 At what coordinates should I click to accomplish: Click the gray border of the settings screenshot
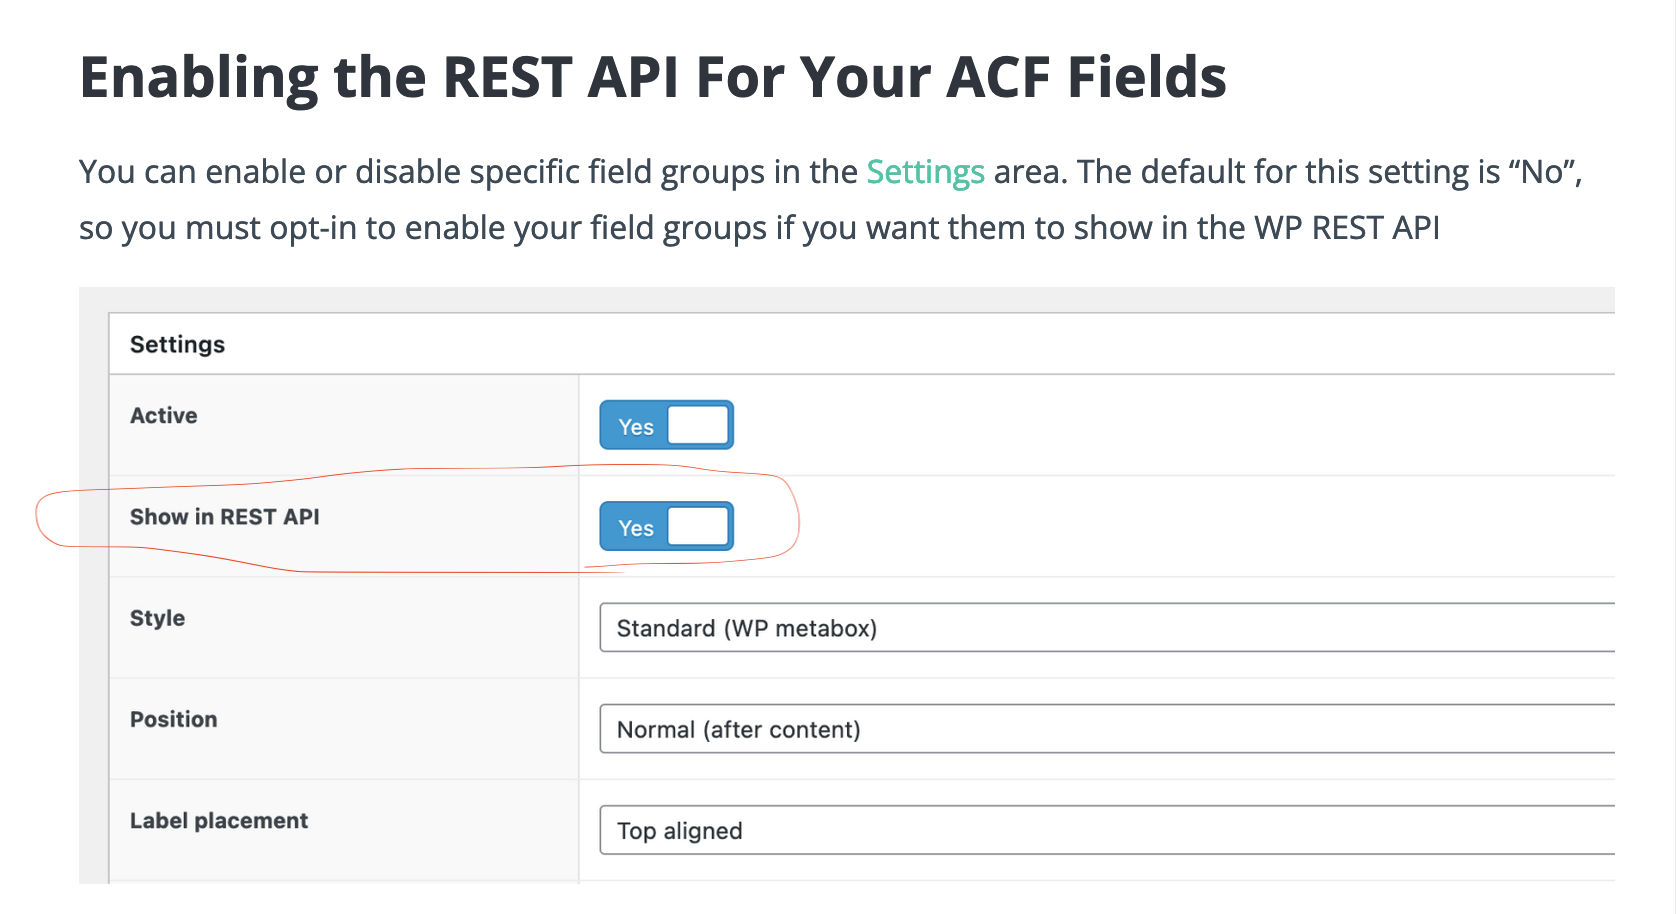pos(93,600)
